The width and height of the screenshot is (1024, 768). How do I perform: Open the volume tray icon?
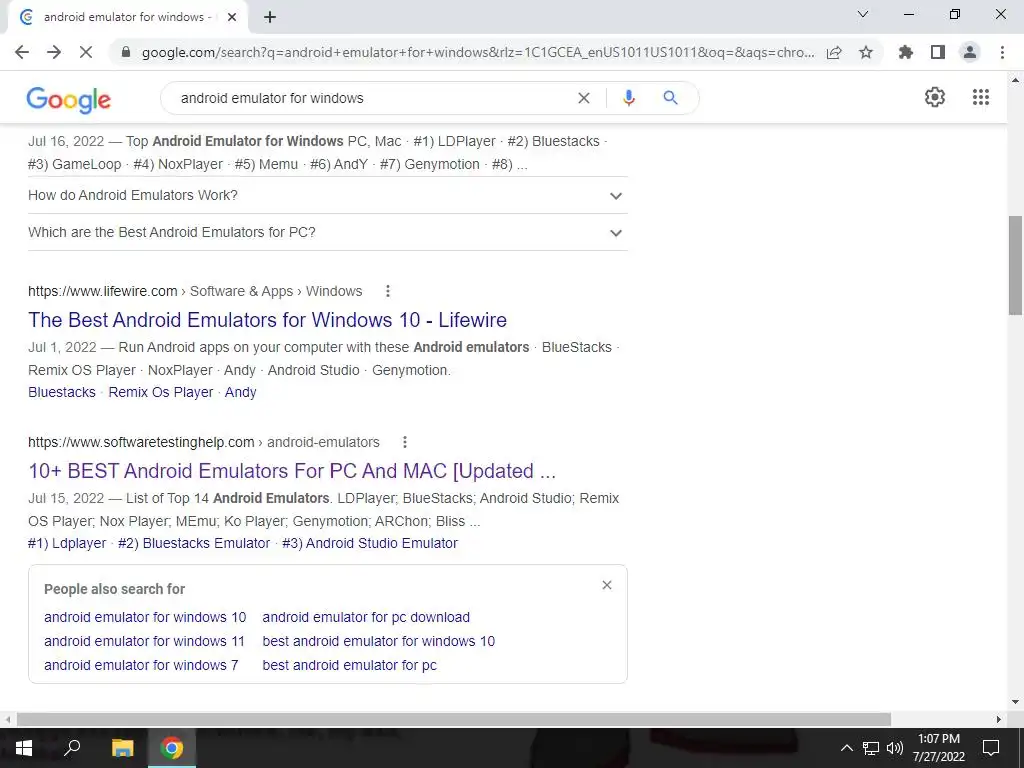click(x=894, y=748)
